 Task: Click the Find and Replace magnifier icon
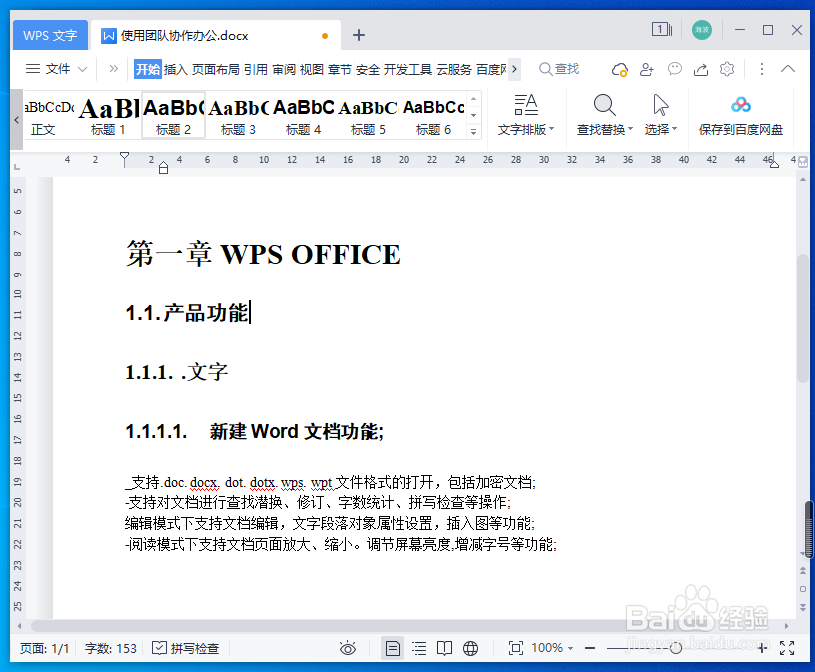(x=604, y=106)
